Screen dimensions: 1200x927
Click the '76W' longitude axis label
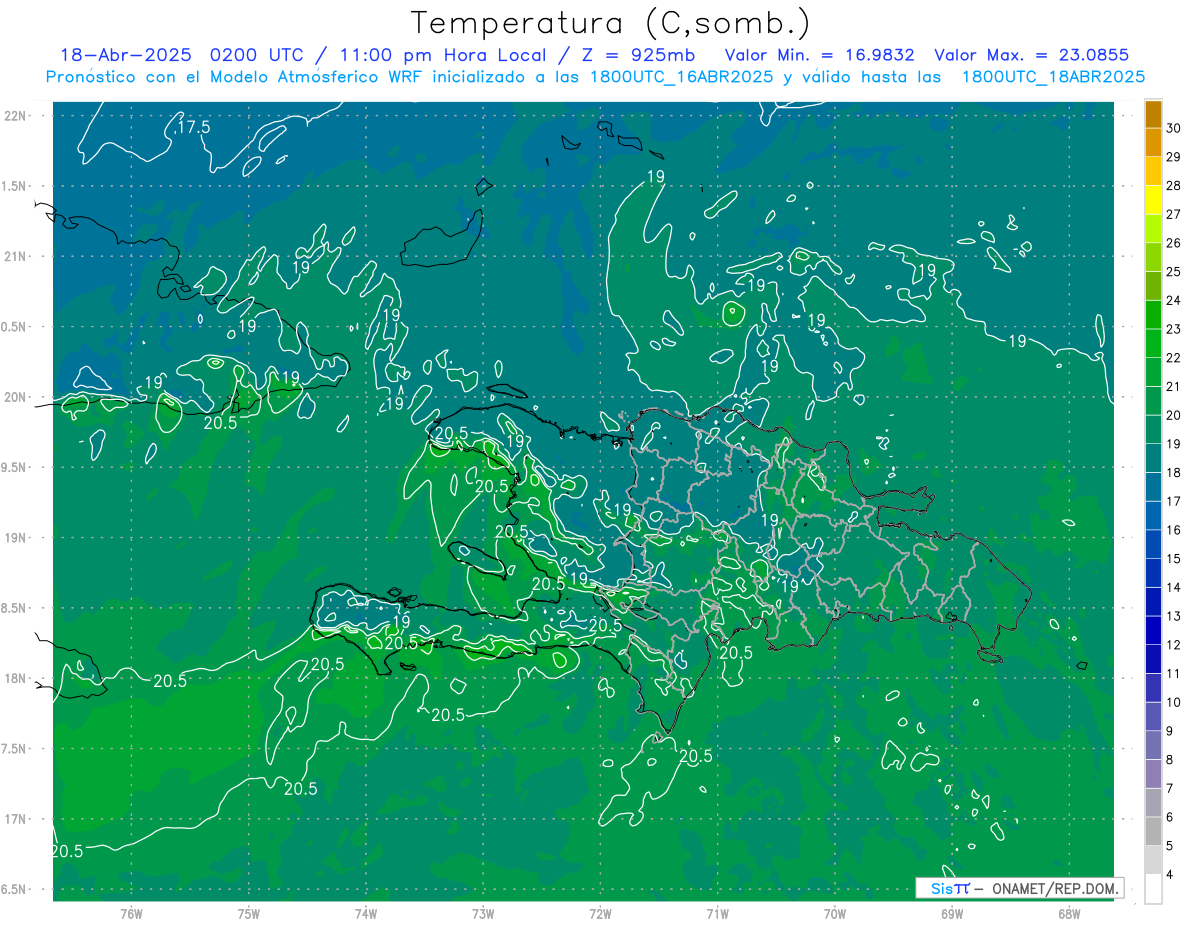coord(131,913)
